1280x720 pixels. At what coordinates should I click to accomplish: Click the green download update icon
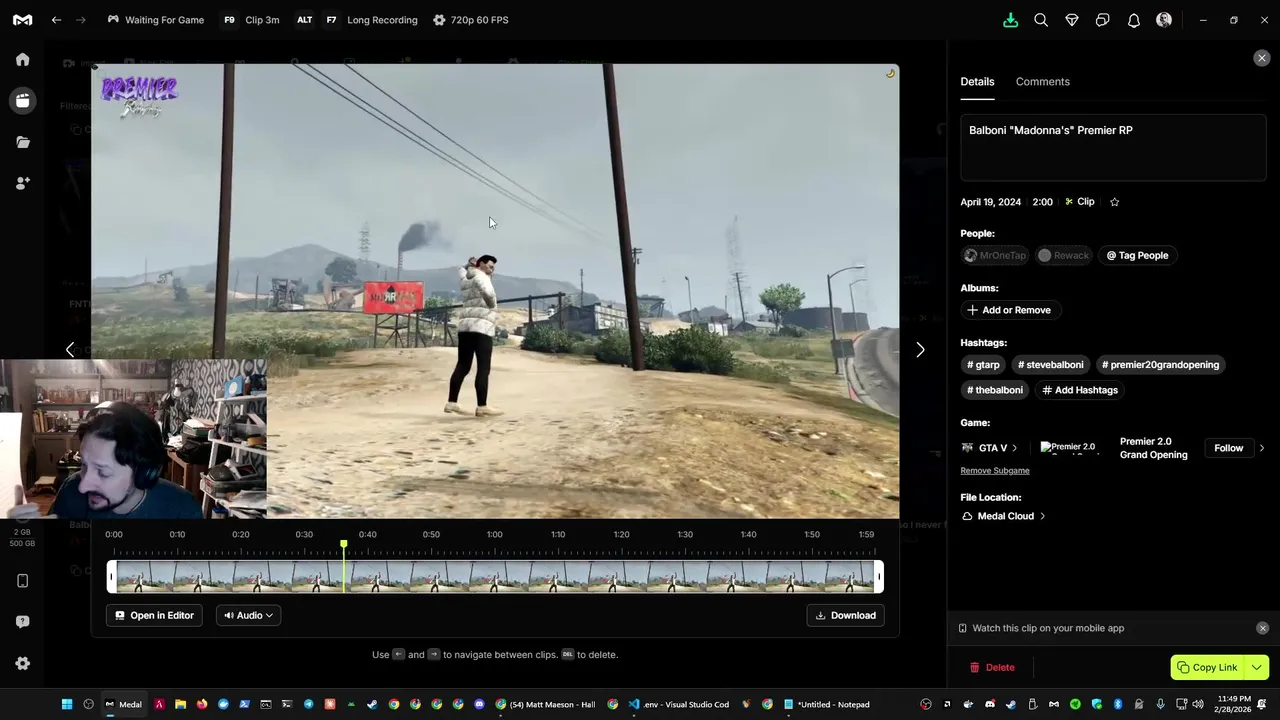pos(1010,20)
